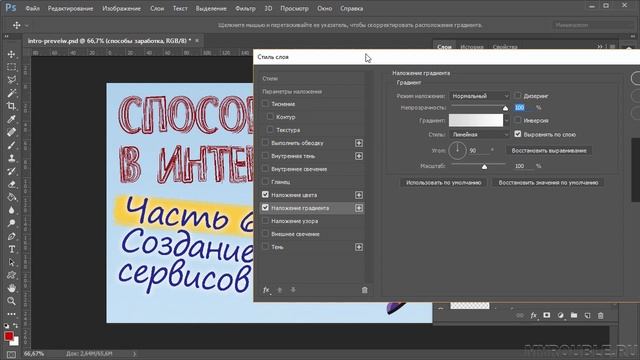
Task: Open Режим наложения dropdown set to Нормальный
Action: [x=479, y=96]
